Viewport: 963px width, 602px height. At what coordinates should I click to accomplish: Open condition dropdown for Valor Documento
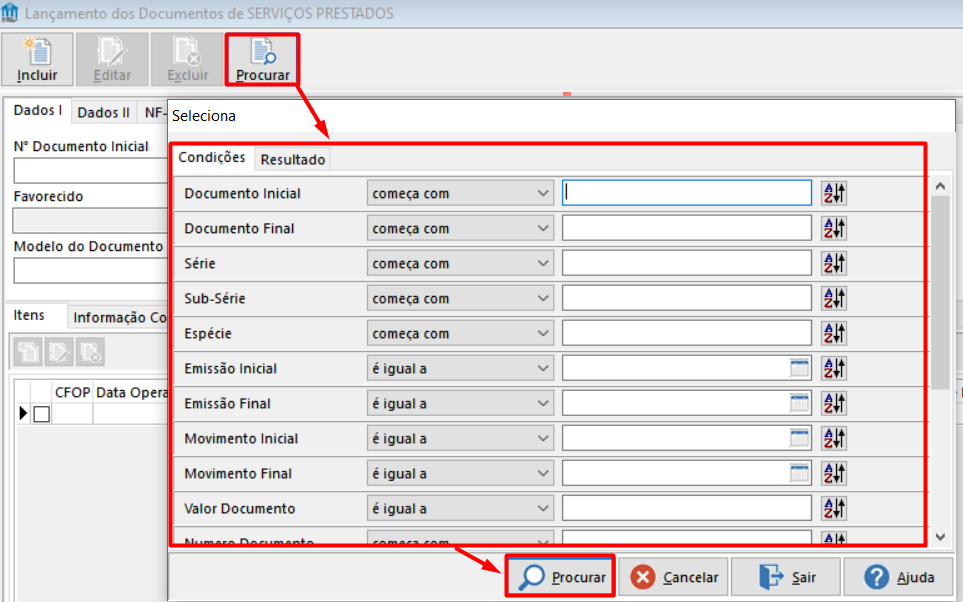pos(460,509)
